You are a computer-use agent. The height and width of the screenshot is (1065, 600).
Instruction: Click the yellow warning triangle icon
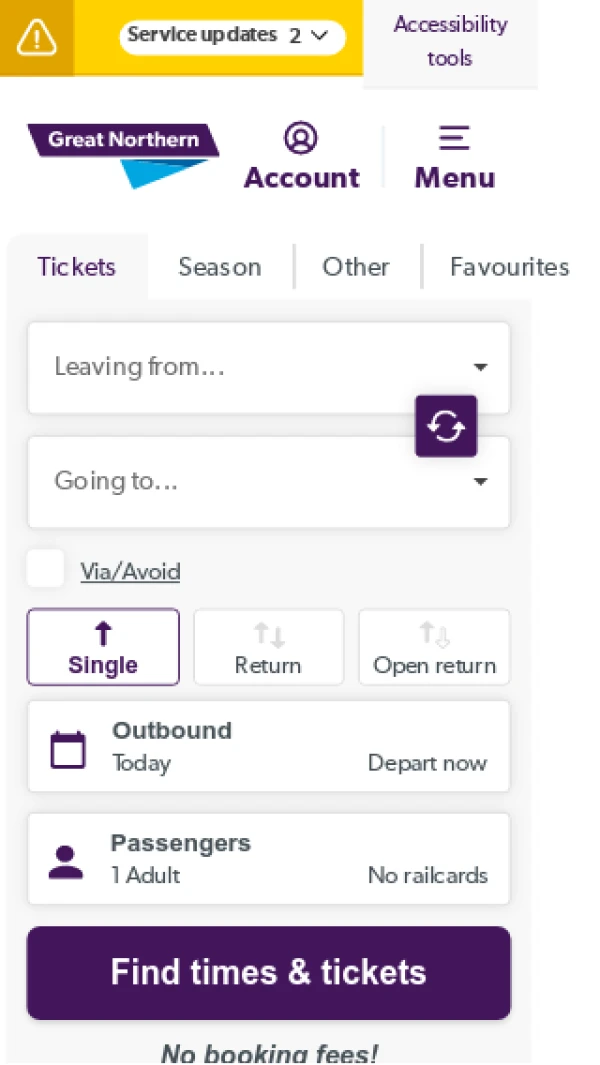37,38
